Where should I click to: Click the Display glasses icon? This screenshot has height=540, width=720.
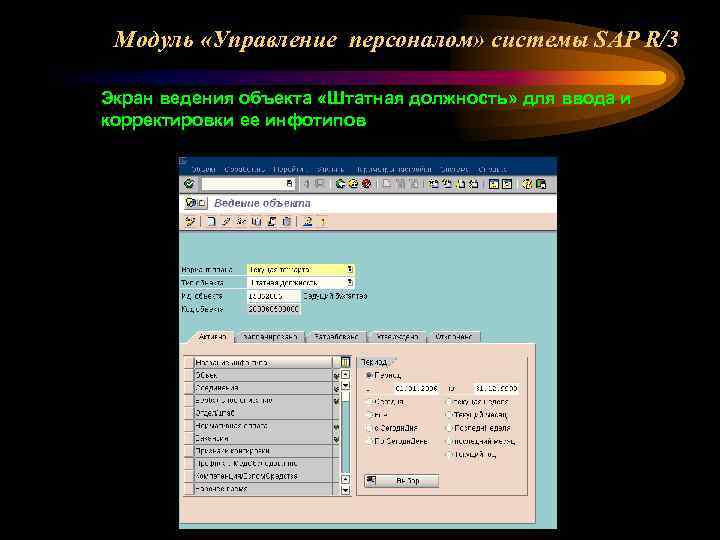[x=241, y=221]
